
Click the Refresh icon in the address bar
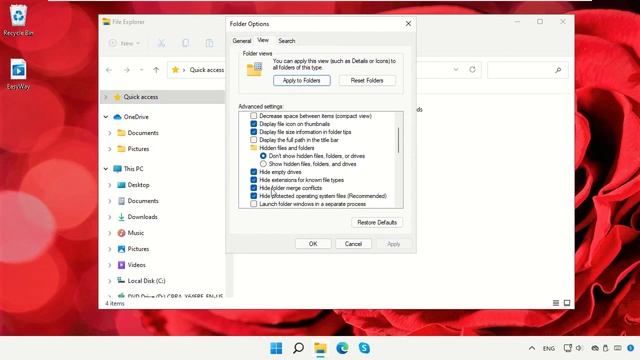point(472,70)
